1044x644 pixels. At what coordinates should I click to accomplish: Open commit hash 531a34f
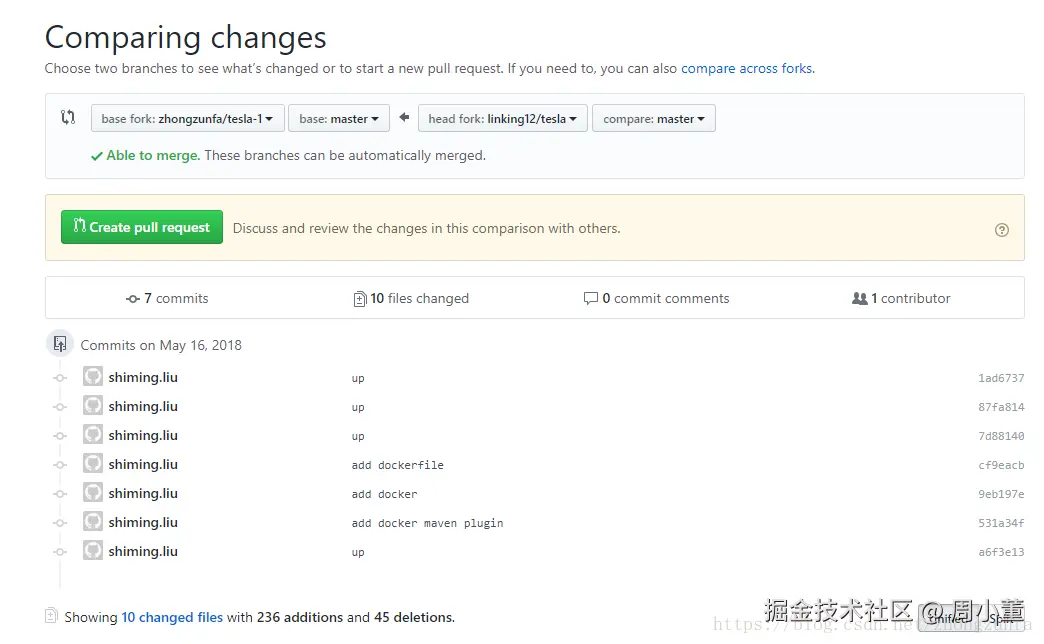pyautogui.click(x=1001, y=523)
